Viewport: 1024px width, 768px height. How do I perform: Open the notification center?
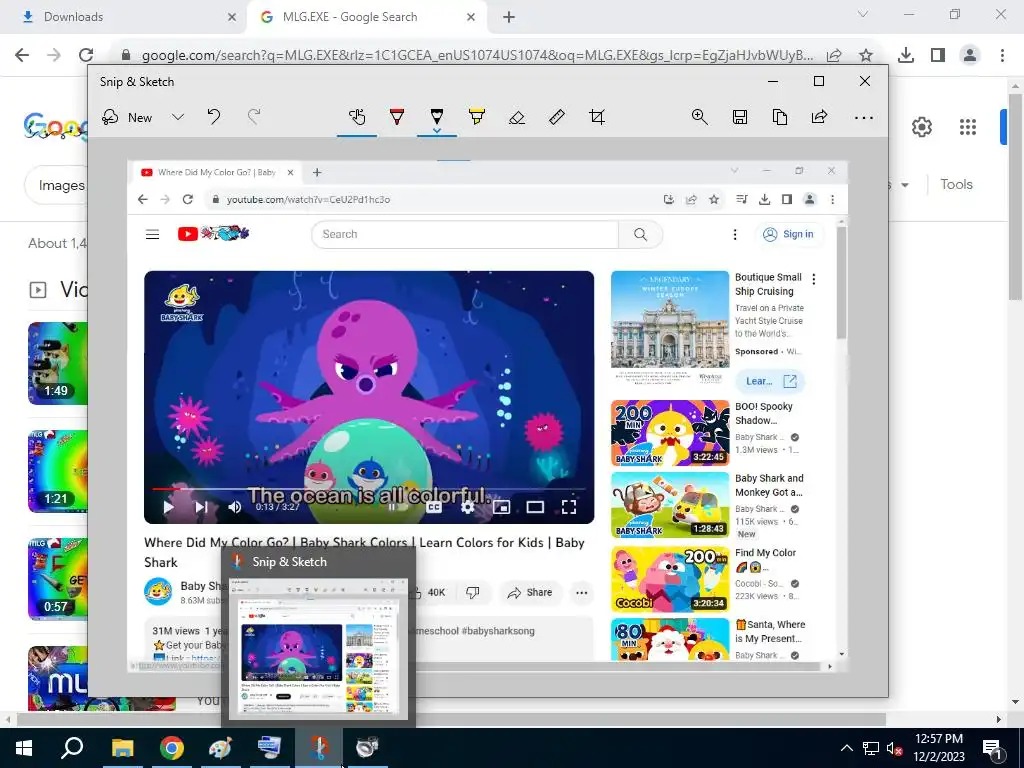[992, 749]
